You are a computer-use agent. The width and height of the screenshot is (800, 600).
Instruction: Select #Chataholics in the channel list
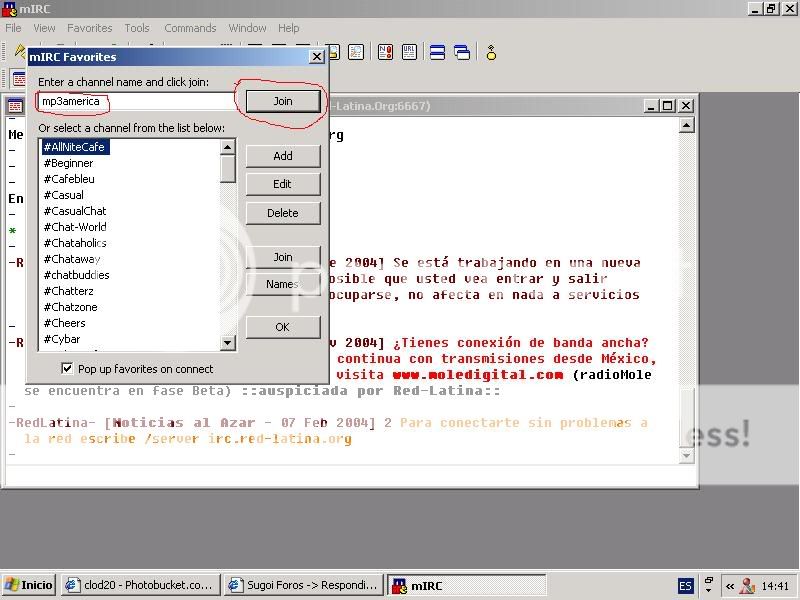point(75,243)
